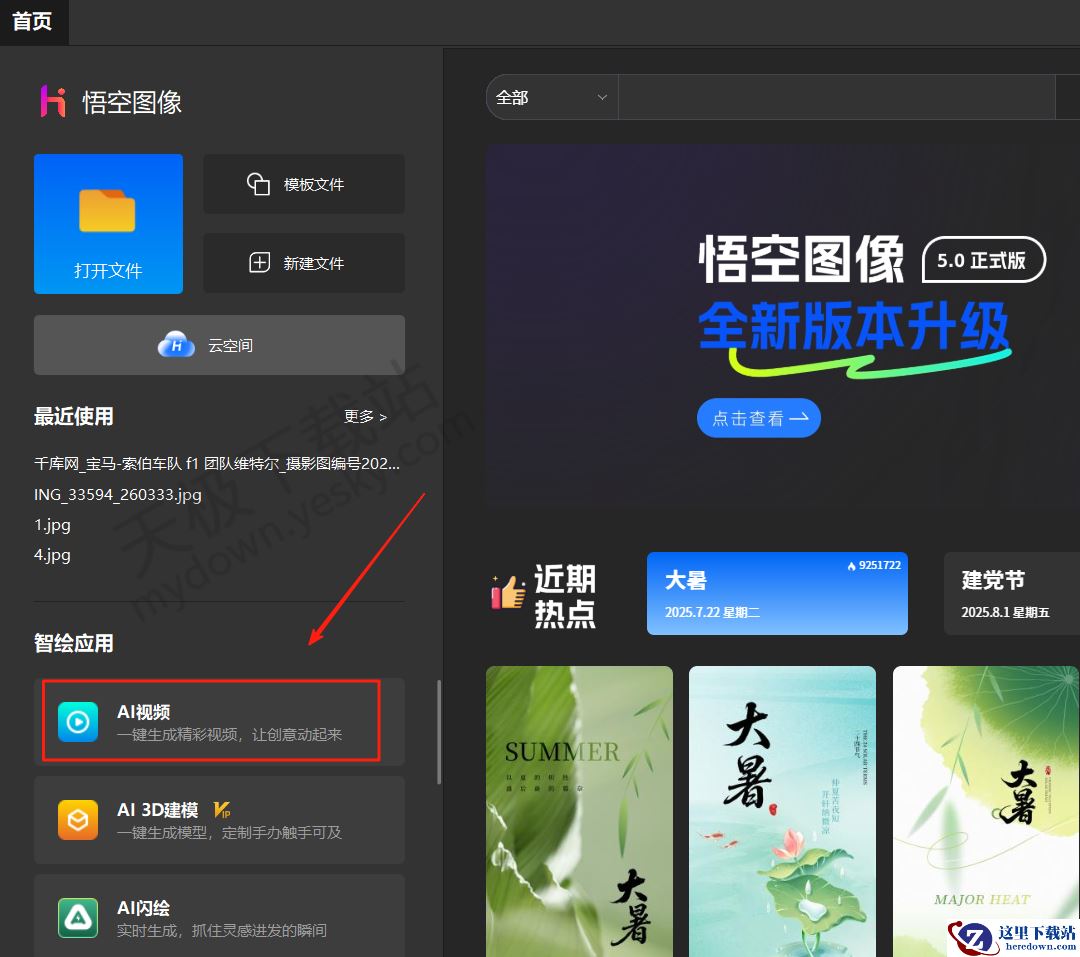This screenshot has width=1080, height=957.
Task: Open recent file 千库网_宝马-索伯车队 f1
Action: (217, 464)
